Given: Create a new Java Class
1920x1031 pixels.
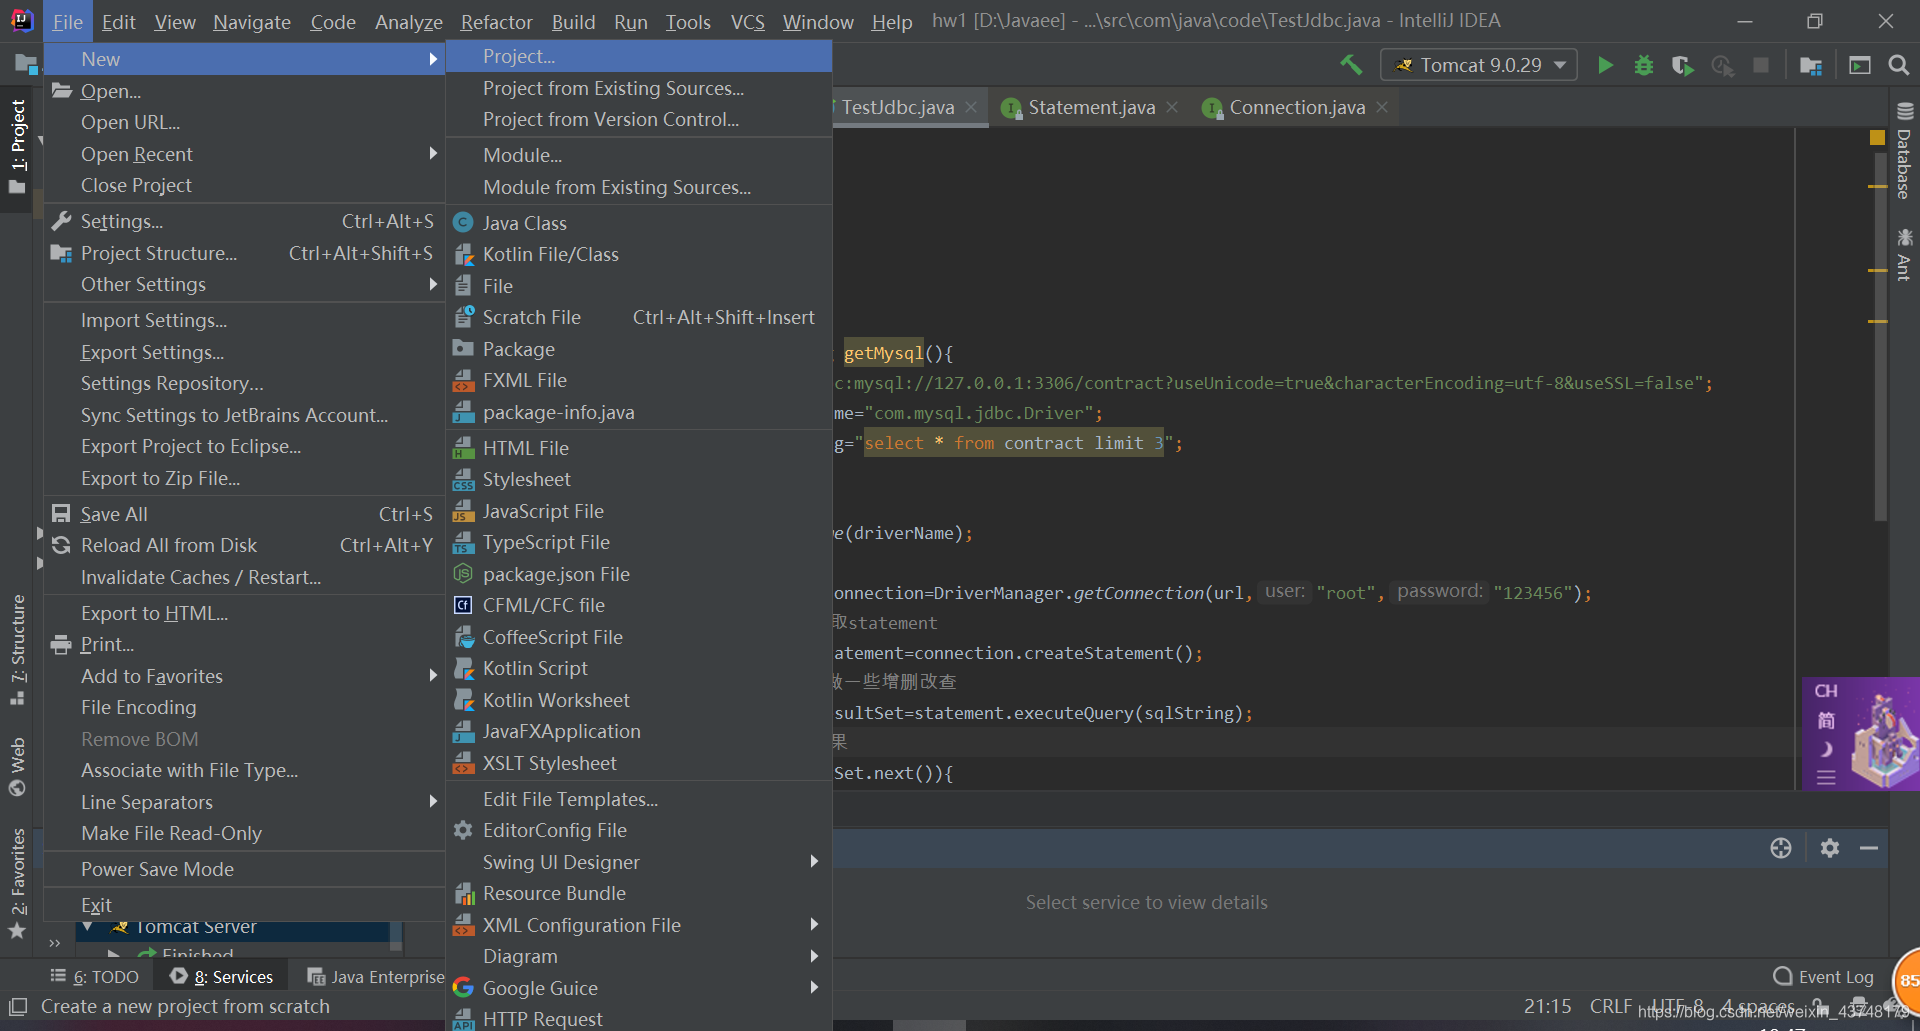Looking at the screenshot, I should [x=638, y=223].
